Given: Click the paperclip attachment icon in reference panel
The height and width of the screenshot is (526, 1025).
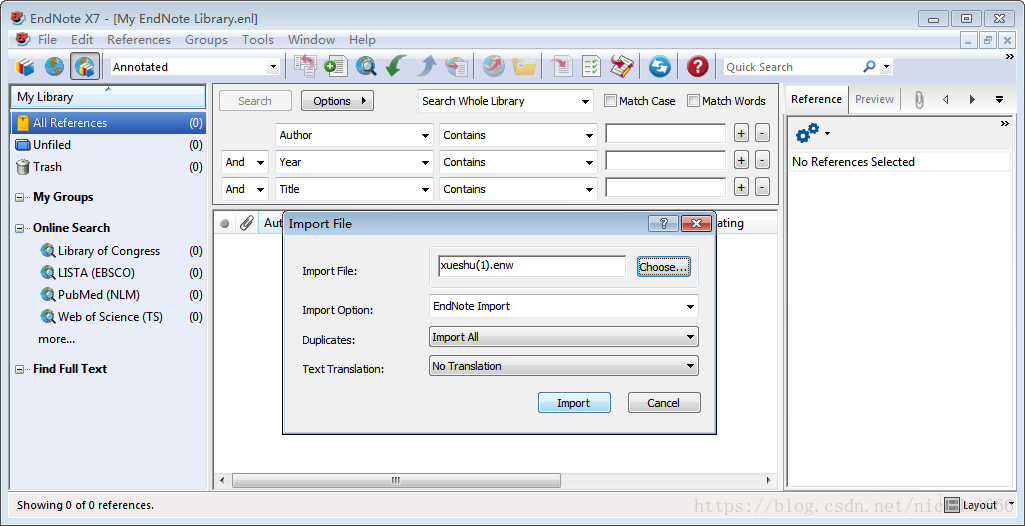Looking at the screenshot, I should click(918, 99).
